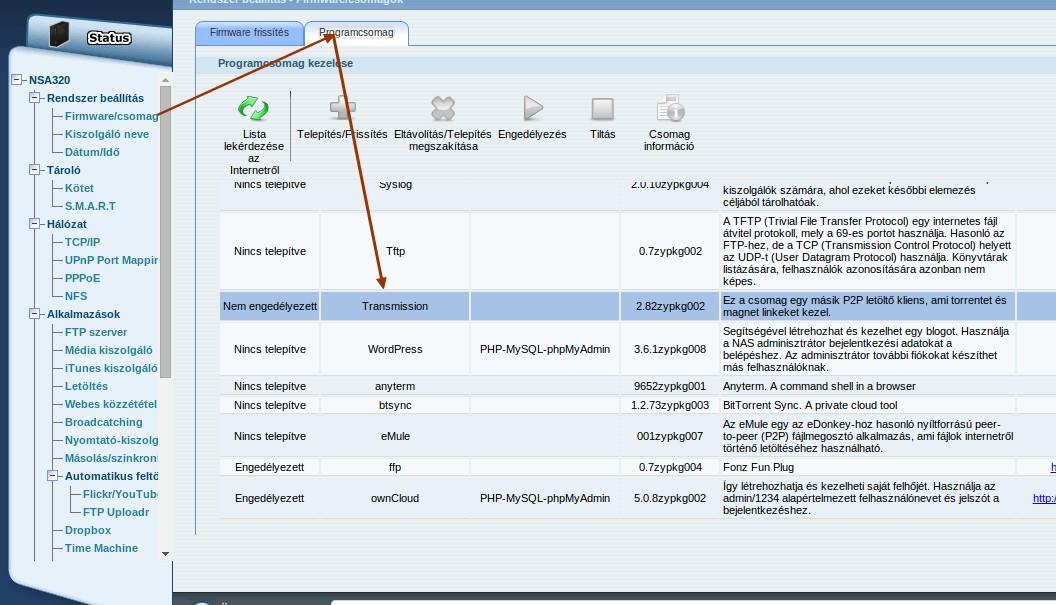
Task: Open NFS settings
Action: (76, 296)
